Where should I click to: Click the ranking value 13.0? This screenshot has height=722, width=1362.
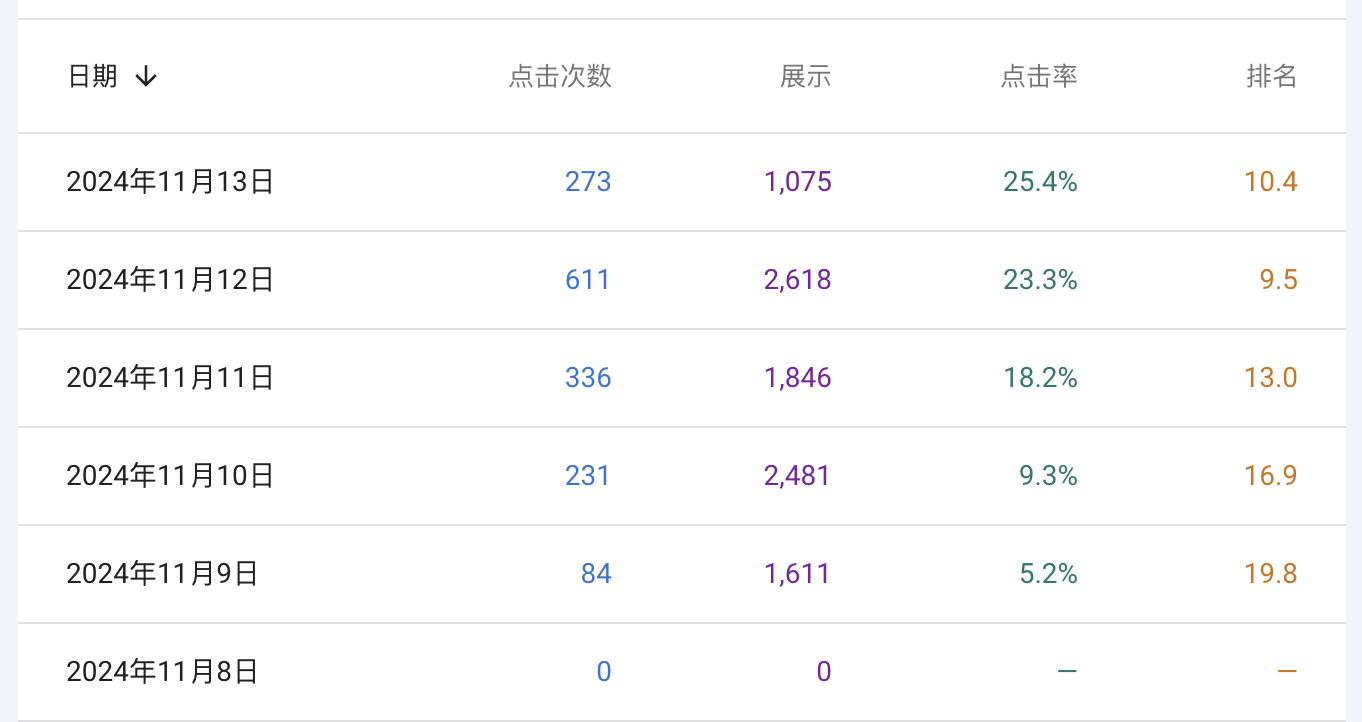click(x=1271, y=378)
